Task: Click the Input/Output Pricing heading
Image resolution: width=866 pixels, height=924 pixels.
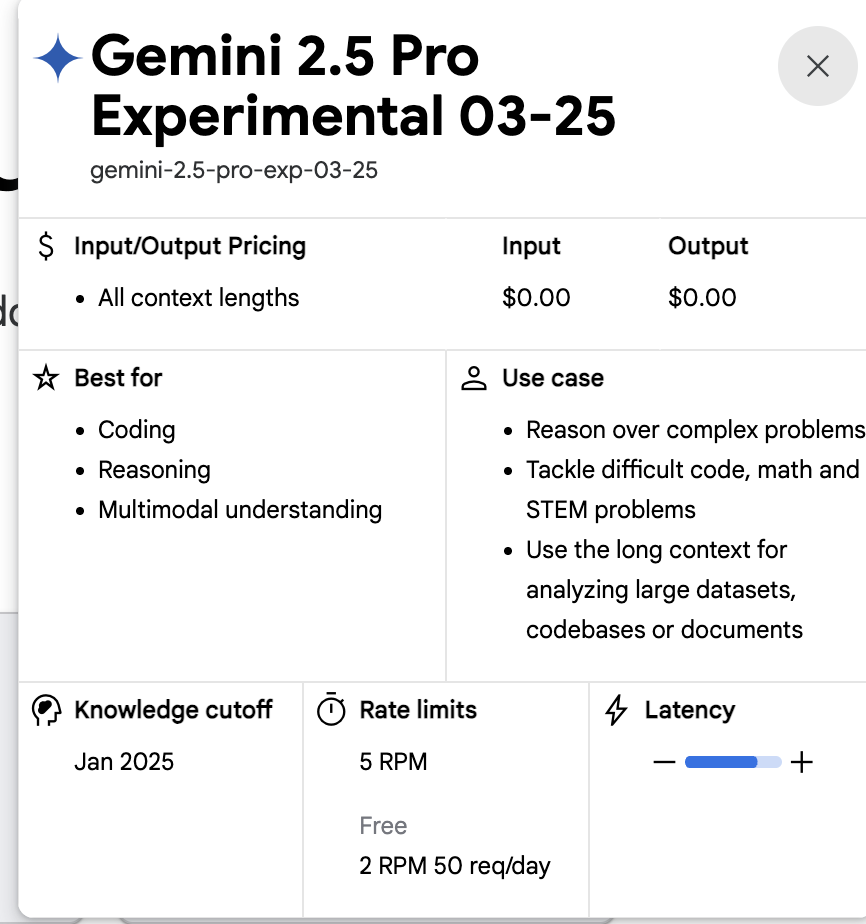Action: 190,246
